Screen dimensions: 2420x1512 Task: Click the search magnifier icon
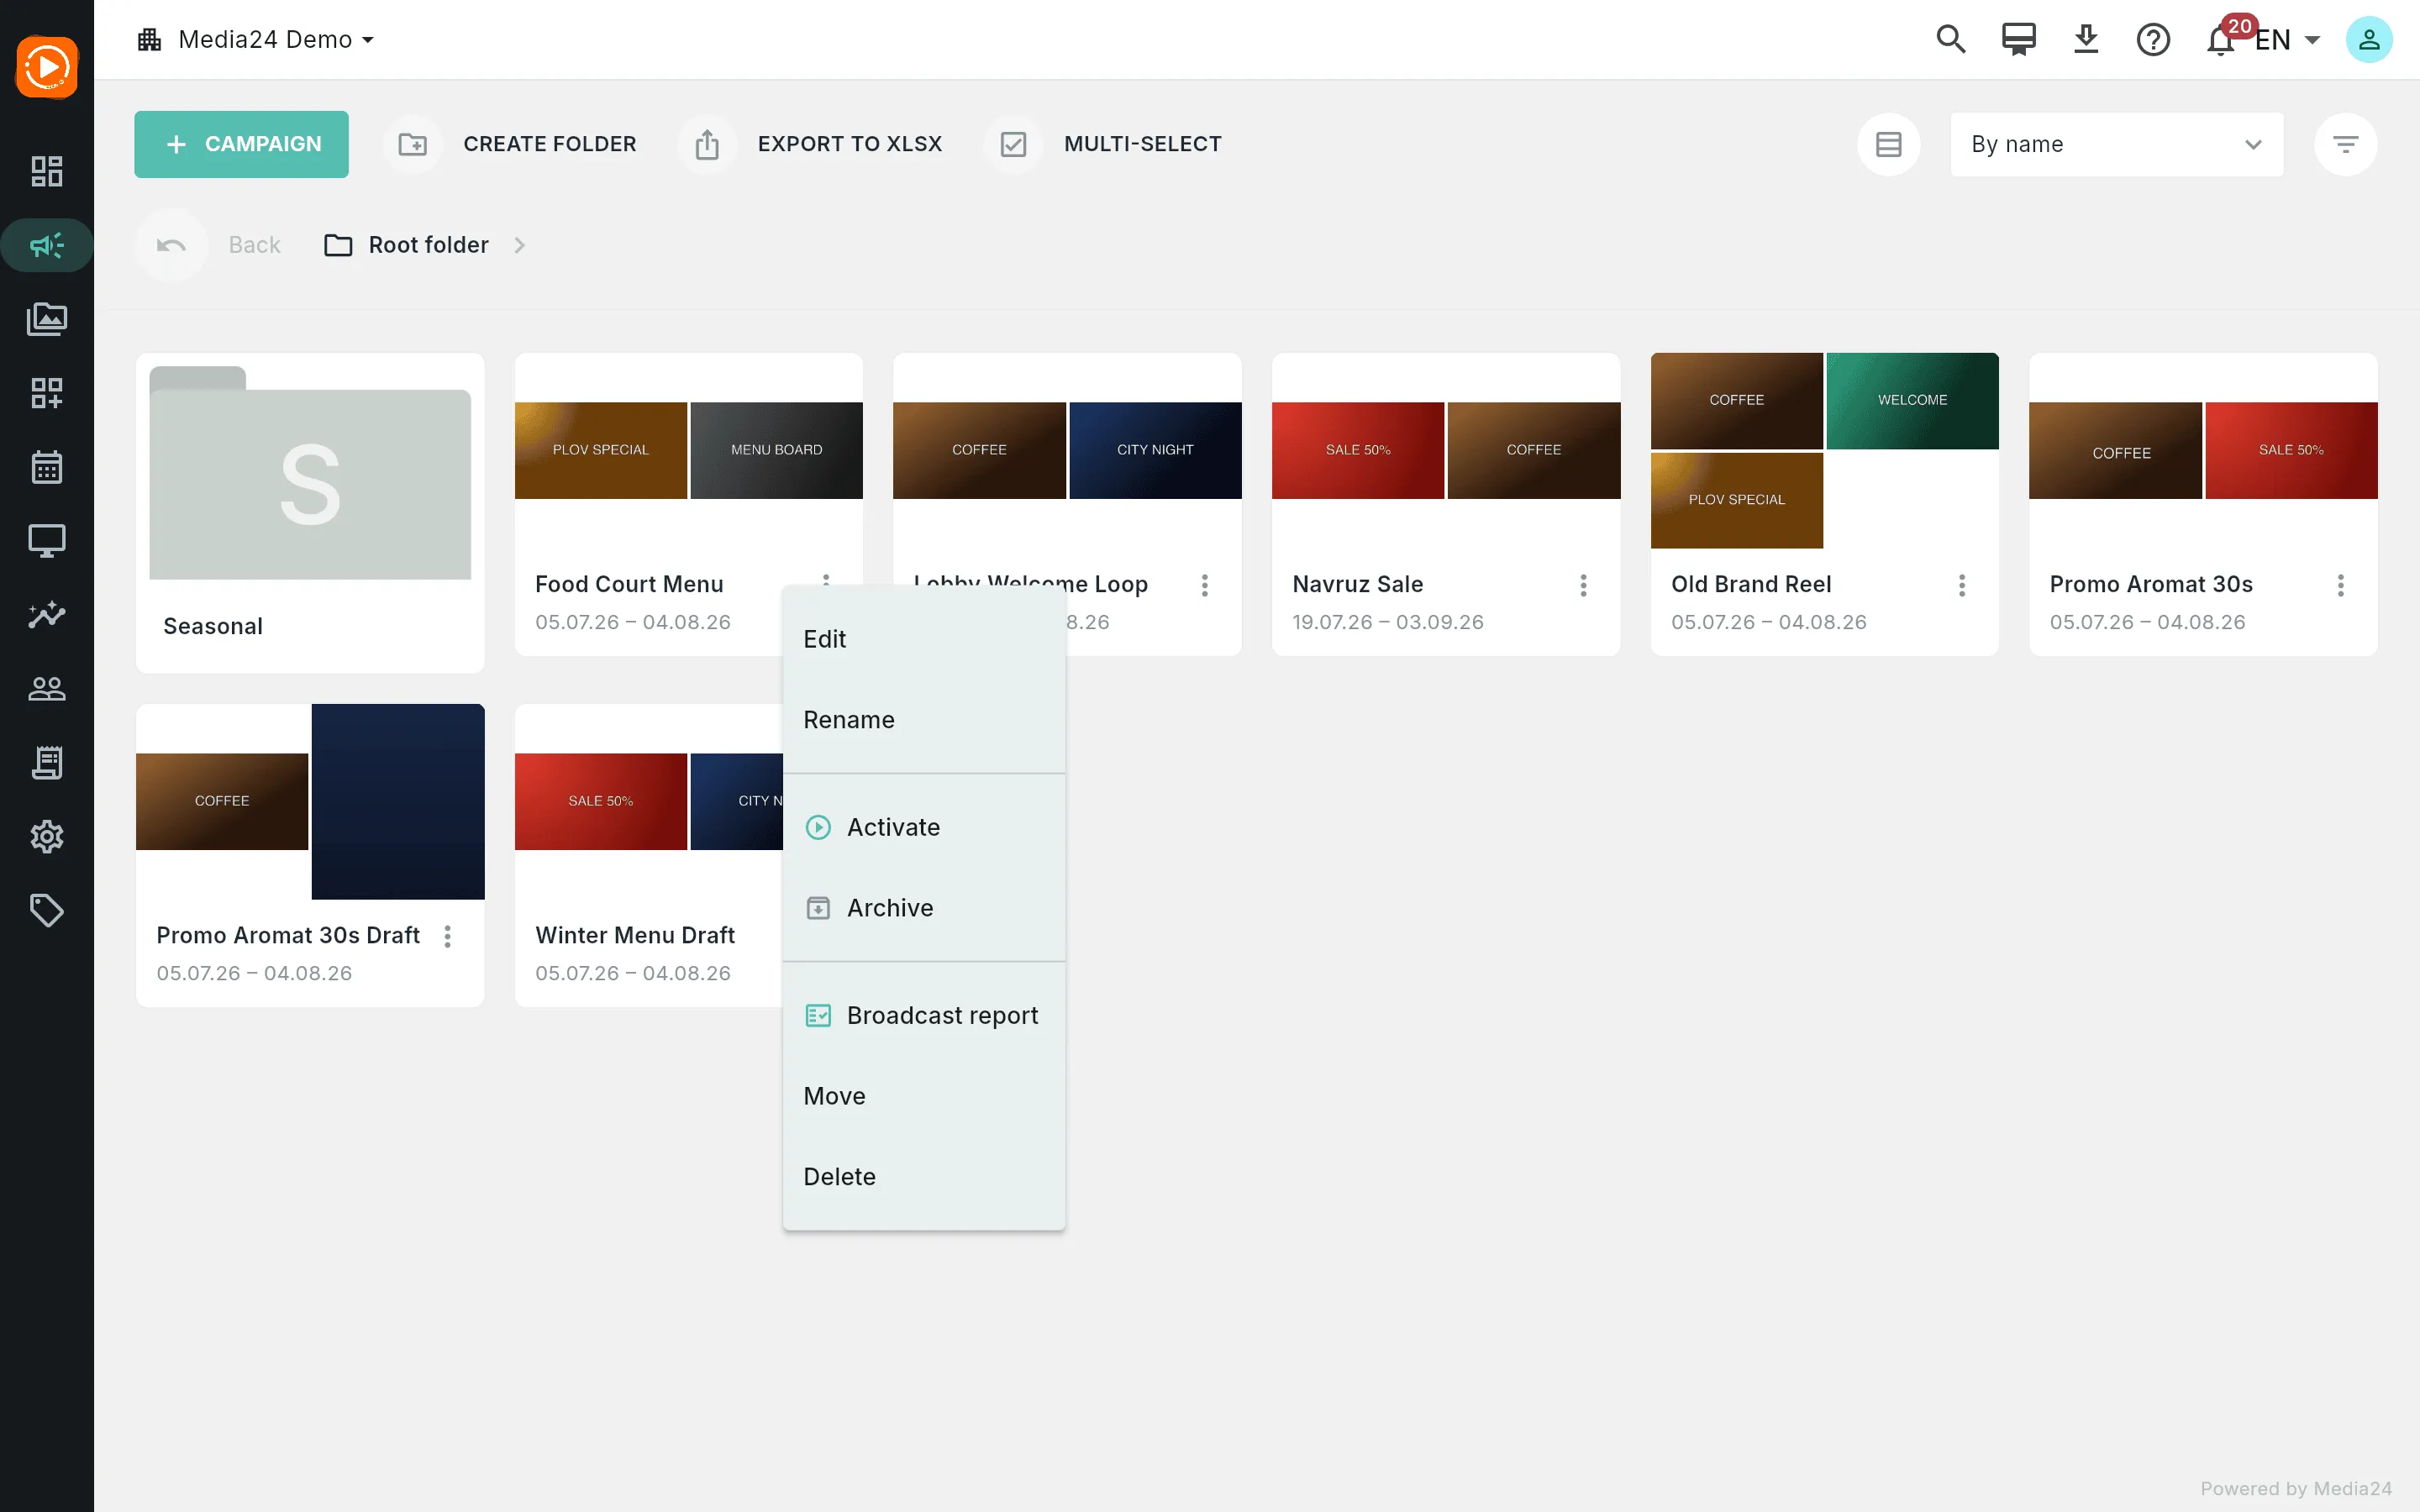pos(1951,39)
